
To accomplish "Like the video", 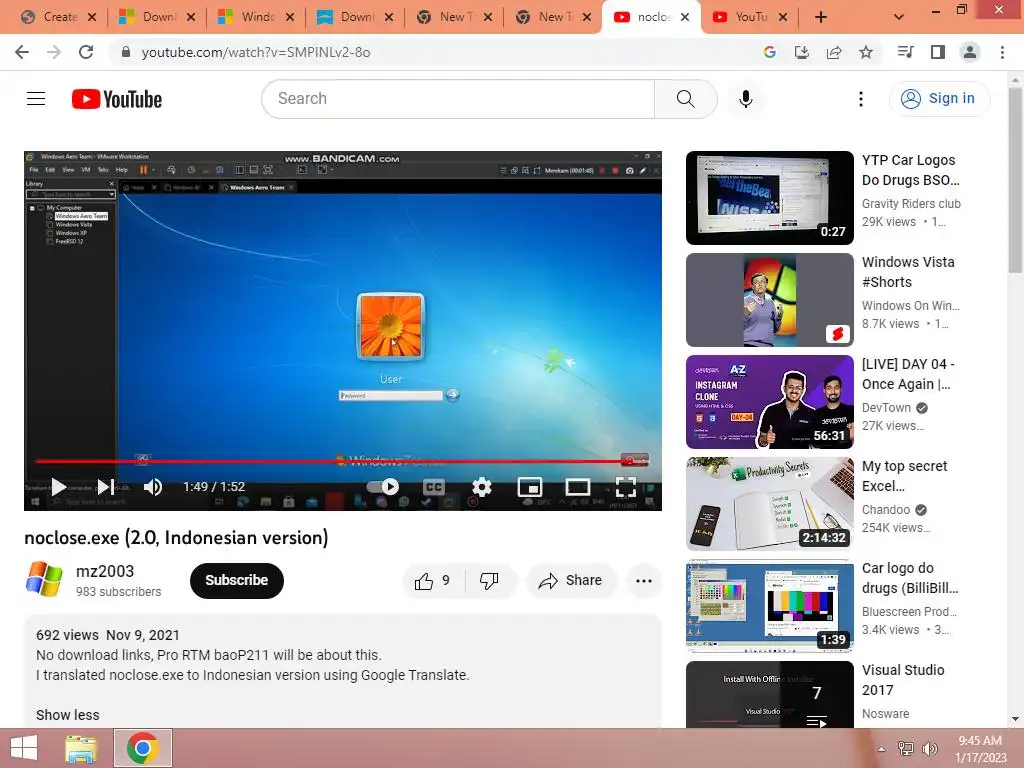I will (432, 581).
